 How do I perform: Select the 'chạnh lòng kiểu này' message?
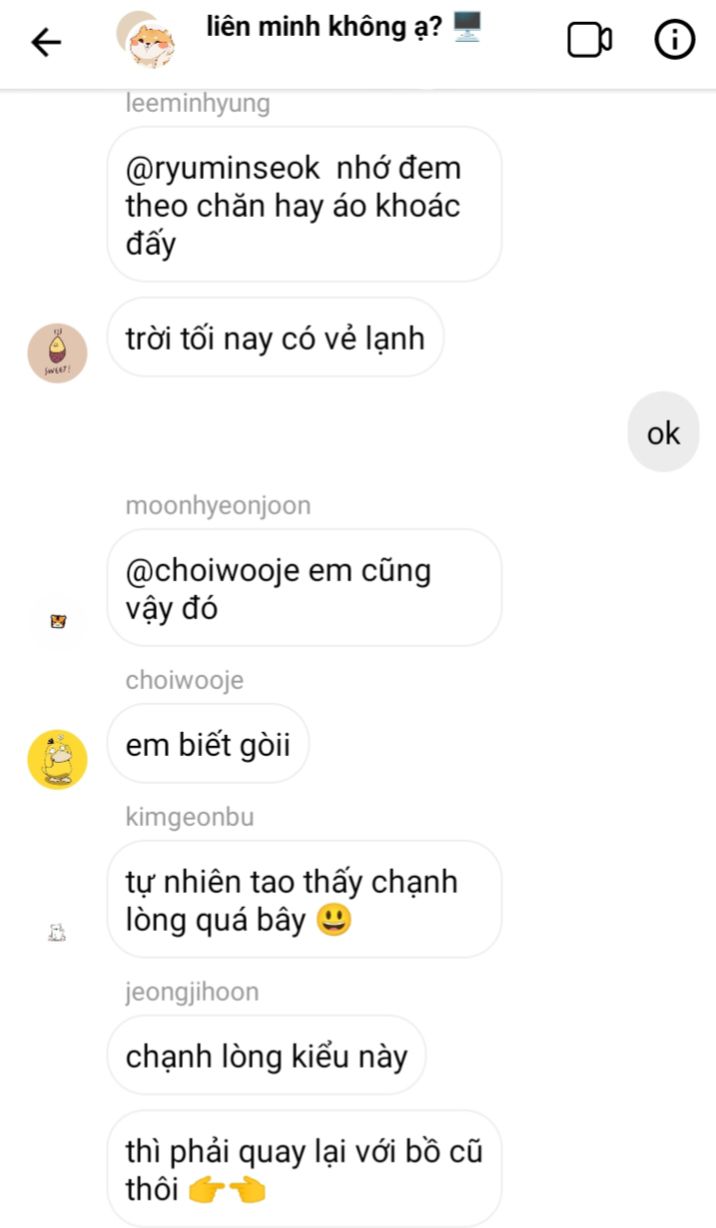click(x=266, y=1055)
